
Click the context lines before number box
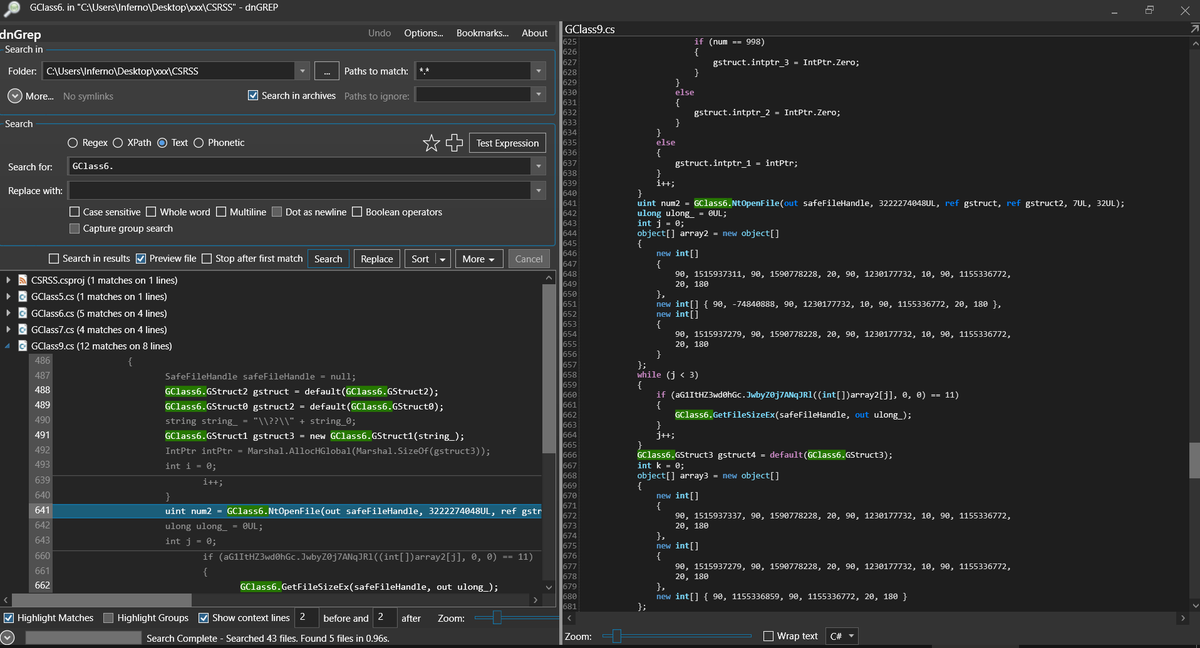(306, 618)
